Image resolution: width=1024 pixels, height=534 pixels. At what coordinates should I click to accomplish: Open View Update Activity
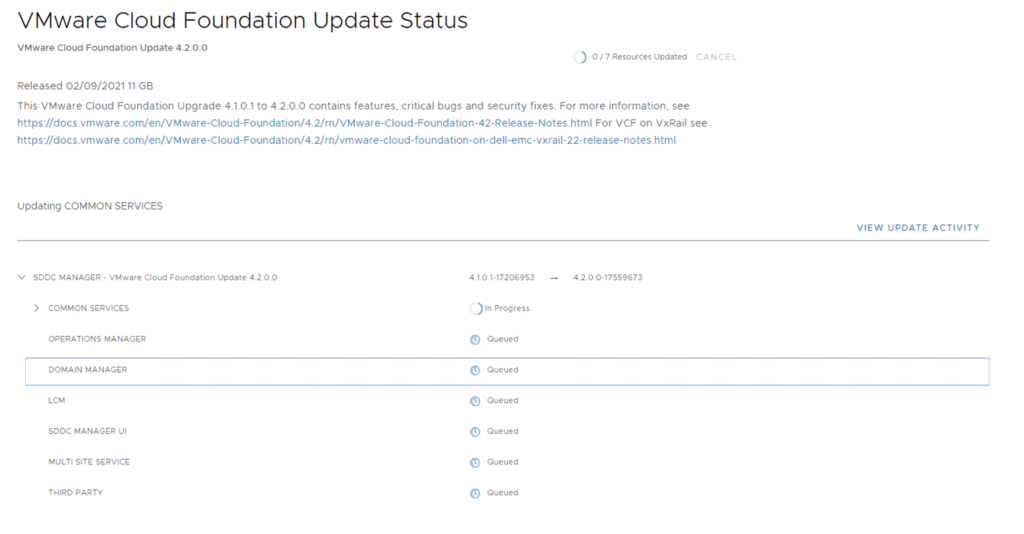917,228
